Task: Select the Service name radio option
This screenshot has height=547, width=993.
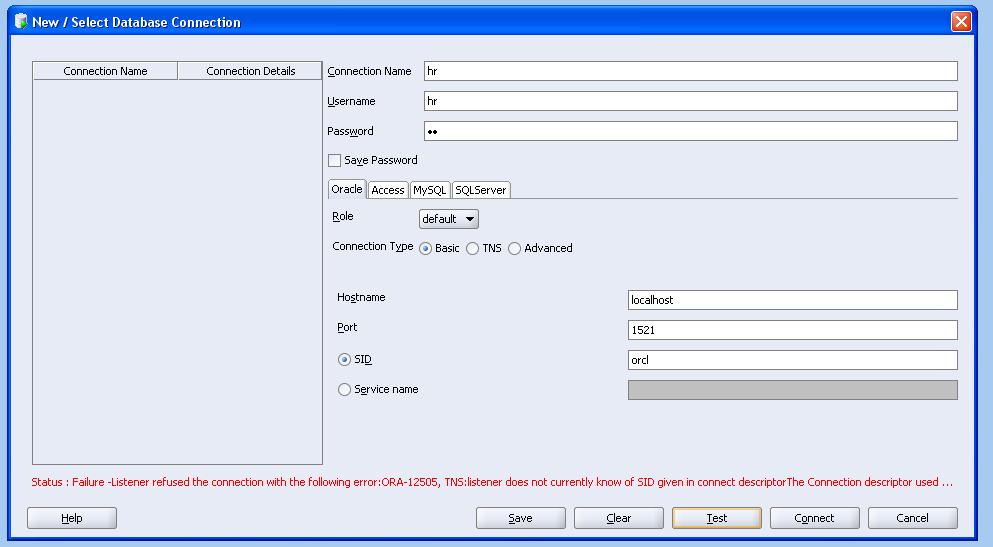Action: click(x=344, y=389)
